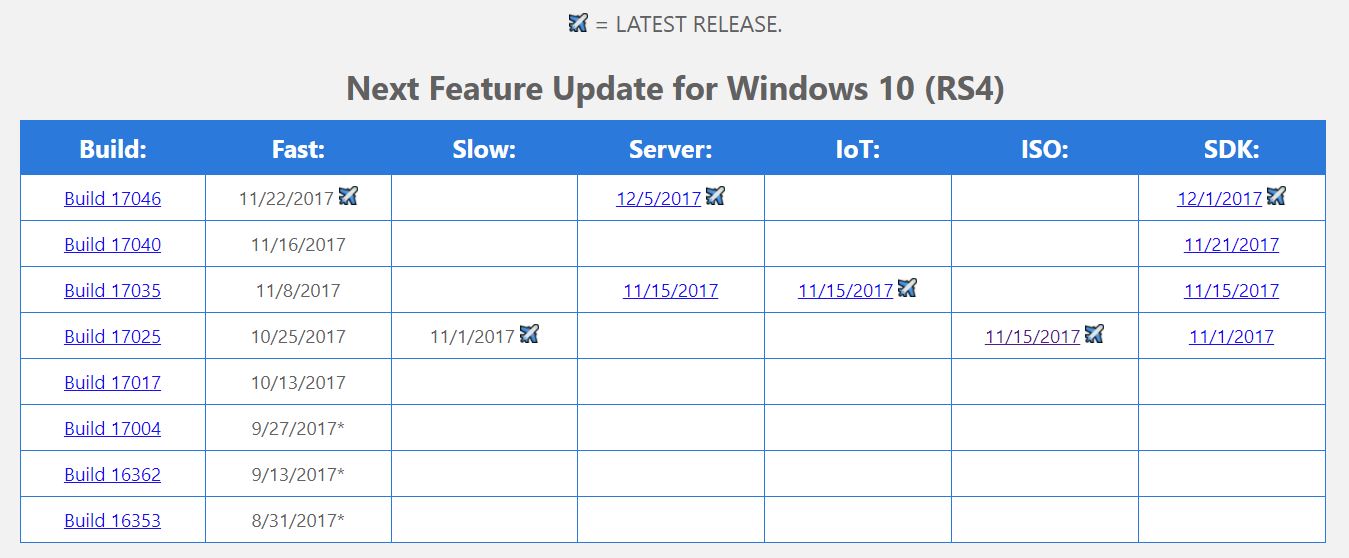The width and height of the screenshot is (1349, 558).
Task: Click airplane icon next to Server 12/5/2017
Action: [715, 196]
